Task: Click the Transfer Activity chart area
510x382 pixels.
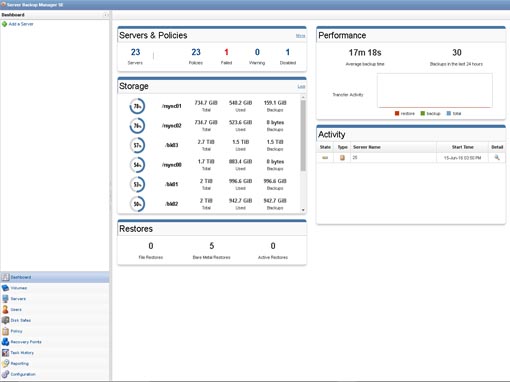Action: coord(435,90)
